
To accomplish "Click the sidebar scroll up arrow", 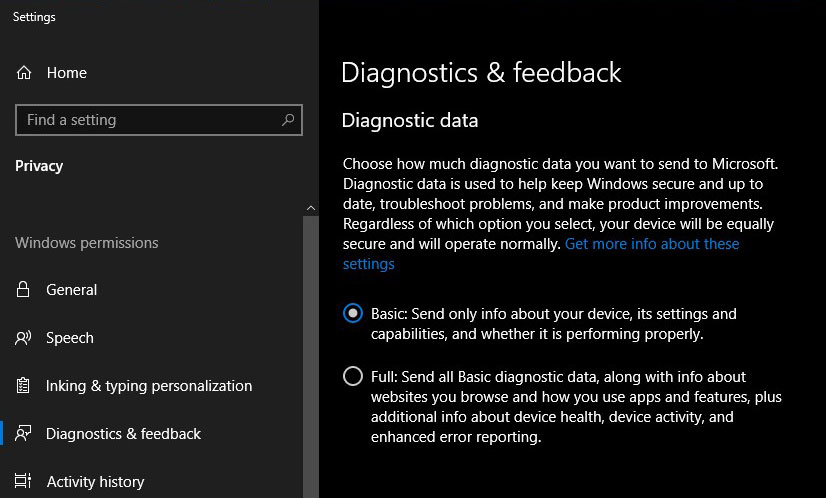I will point(311,208).
